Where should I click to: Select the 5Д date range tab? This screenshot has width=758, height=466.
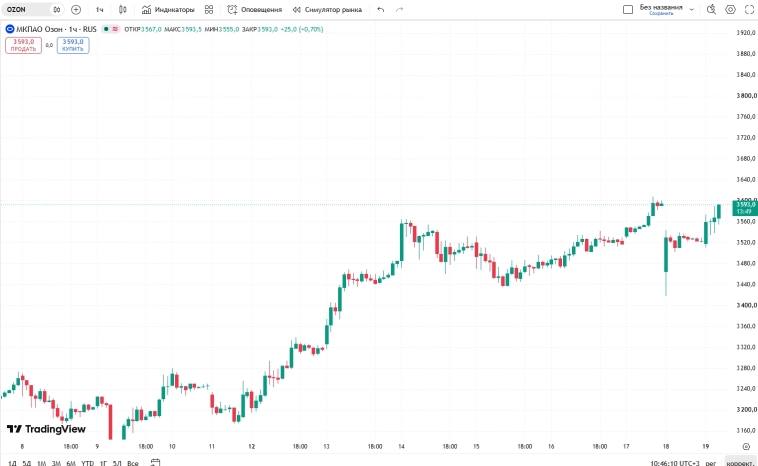pos(27,463)
